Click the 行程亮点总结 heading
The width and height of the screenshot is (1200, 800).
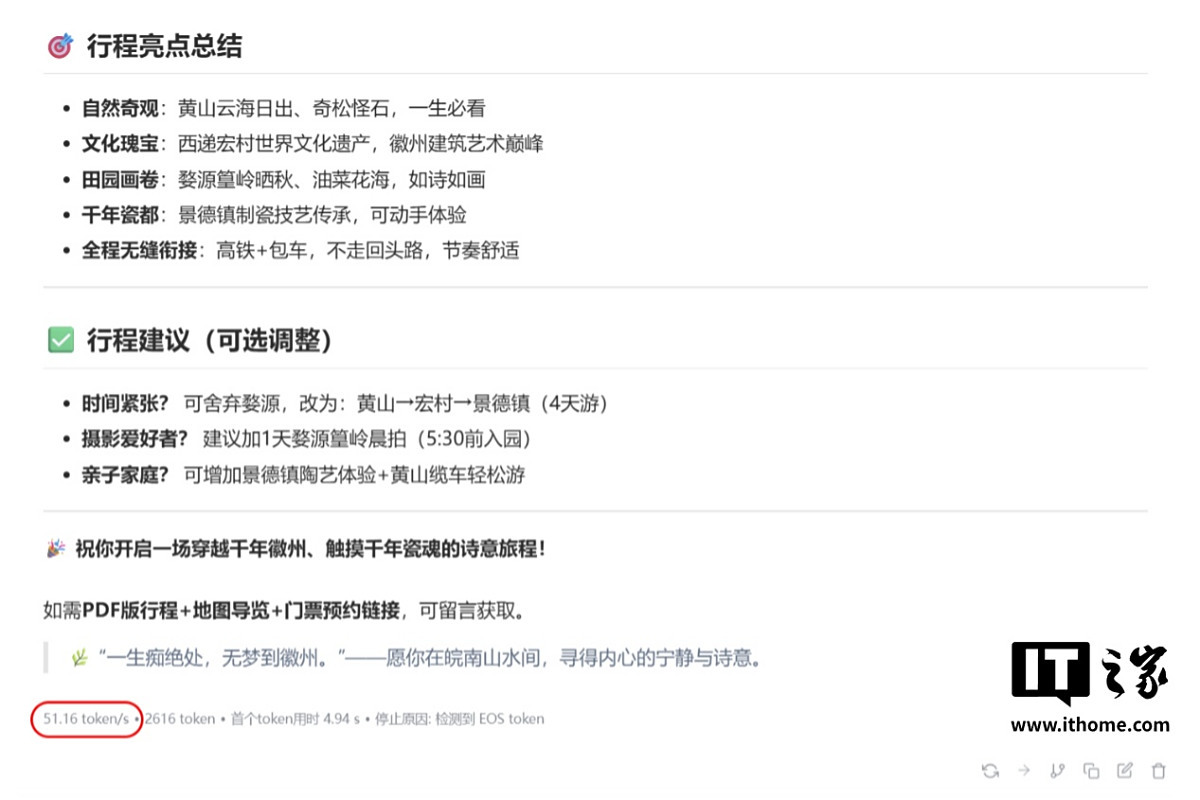[164, 46]
